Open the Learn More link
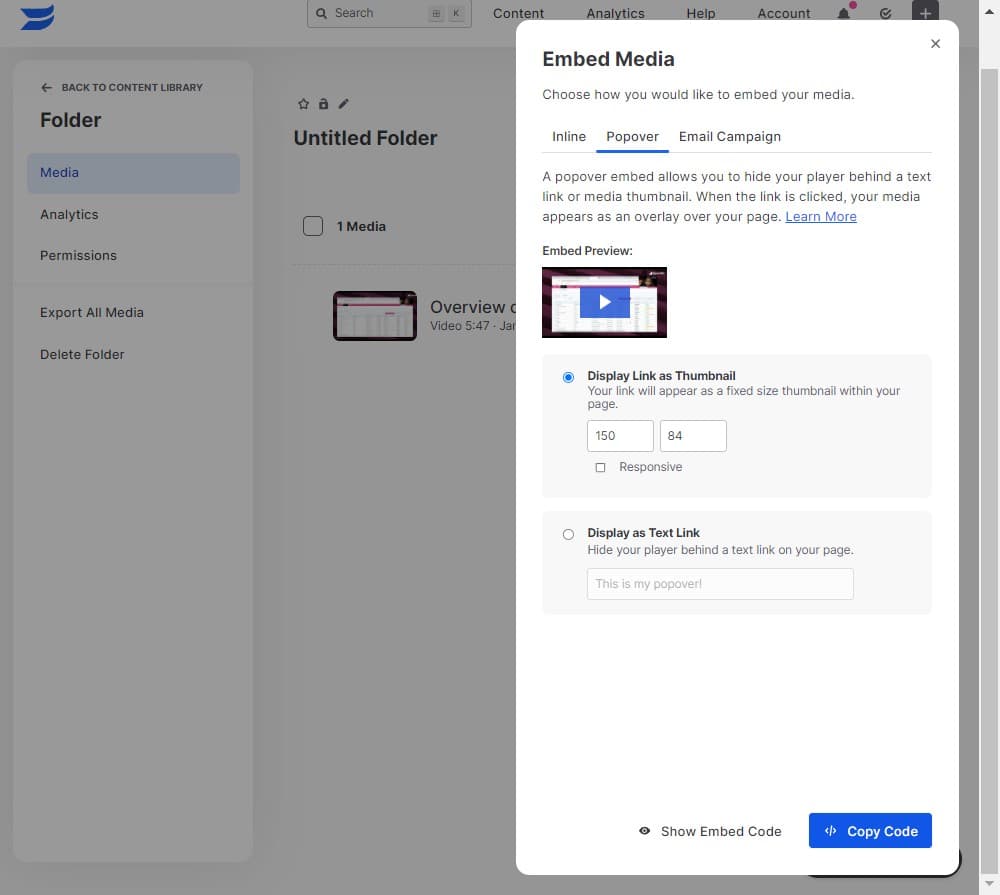Viewport: 1000px width, 895px height. pyautogui.click(x=820, y=216)
